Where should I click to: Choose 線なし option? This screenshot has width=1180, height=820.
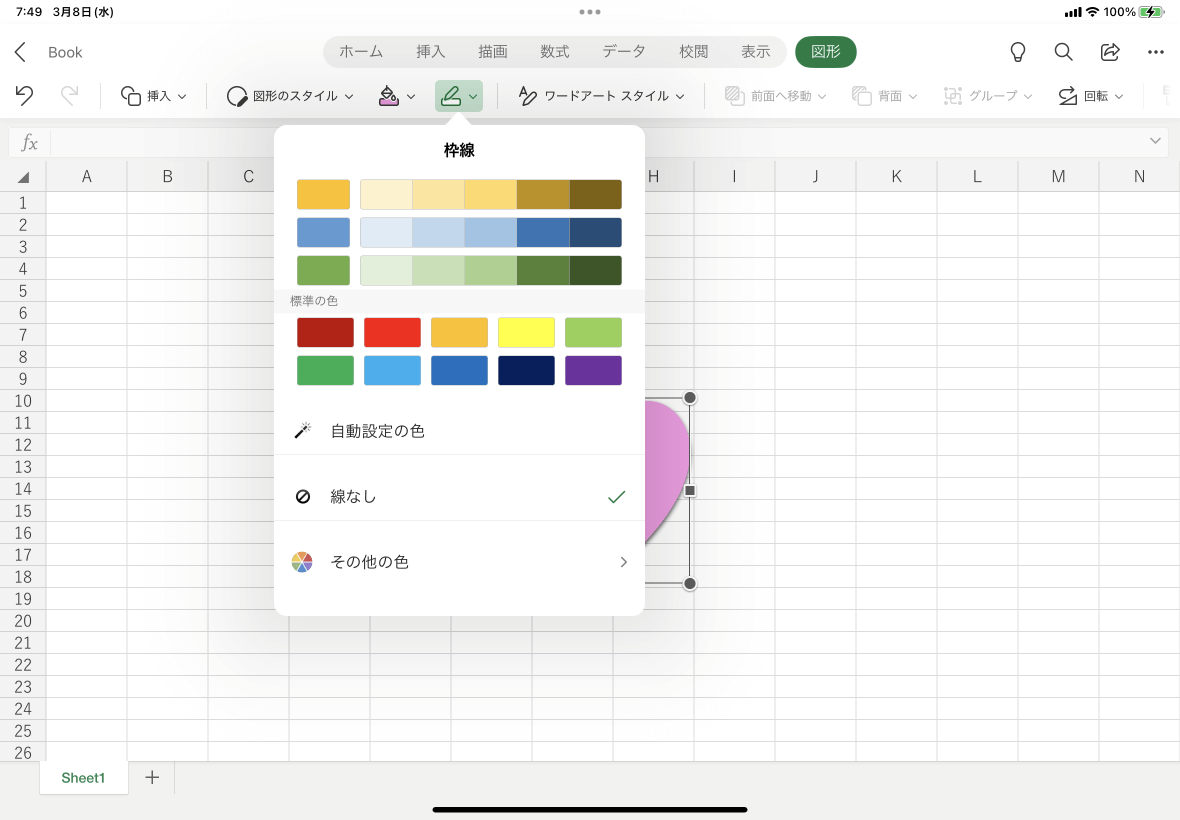click(x=459, y=497)
